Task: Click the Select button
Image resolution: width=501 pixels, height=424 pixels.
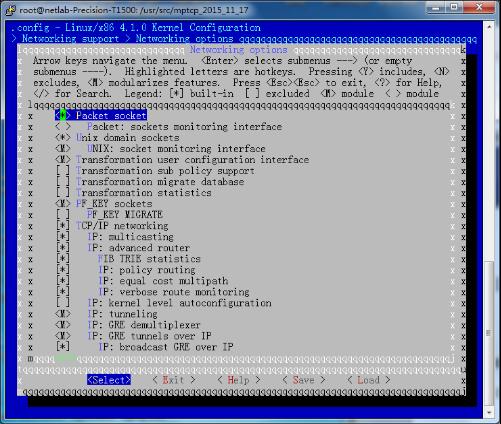Action: (x=109, y=380)
